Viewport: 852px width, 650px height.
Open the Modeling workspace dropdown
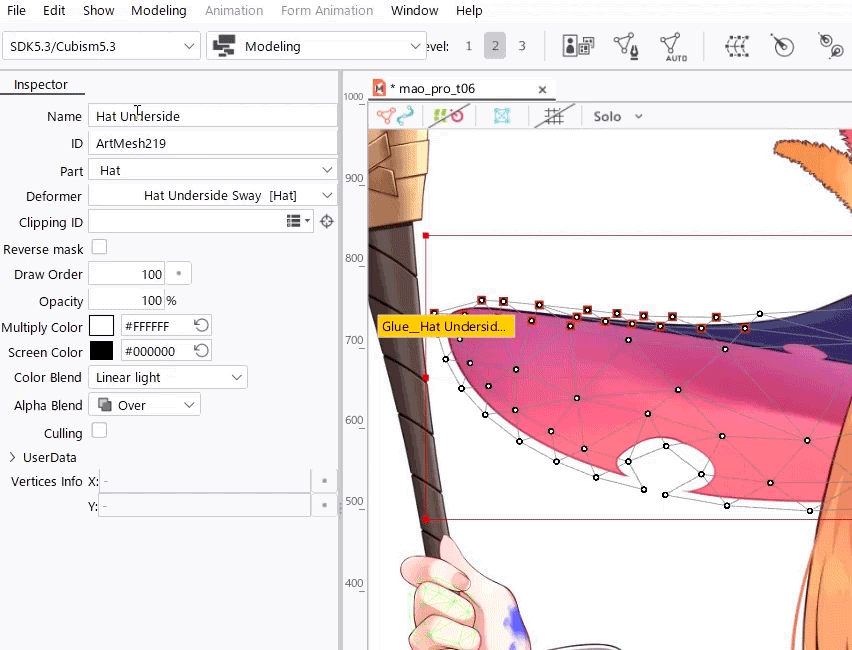[316, 46]
